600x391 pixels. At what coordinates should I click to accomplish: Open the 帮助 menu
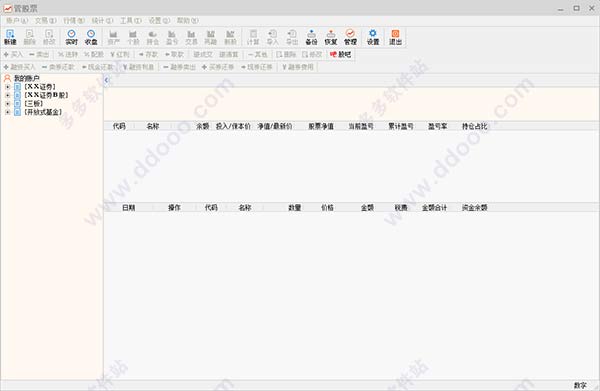[x=187, y=21]
